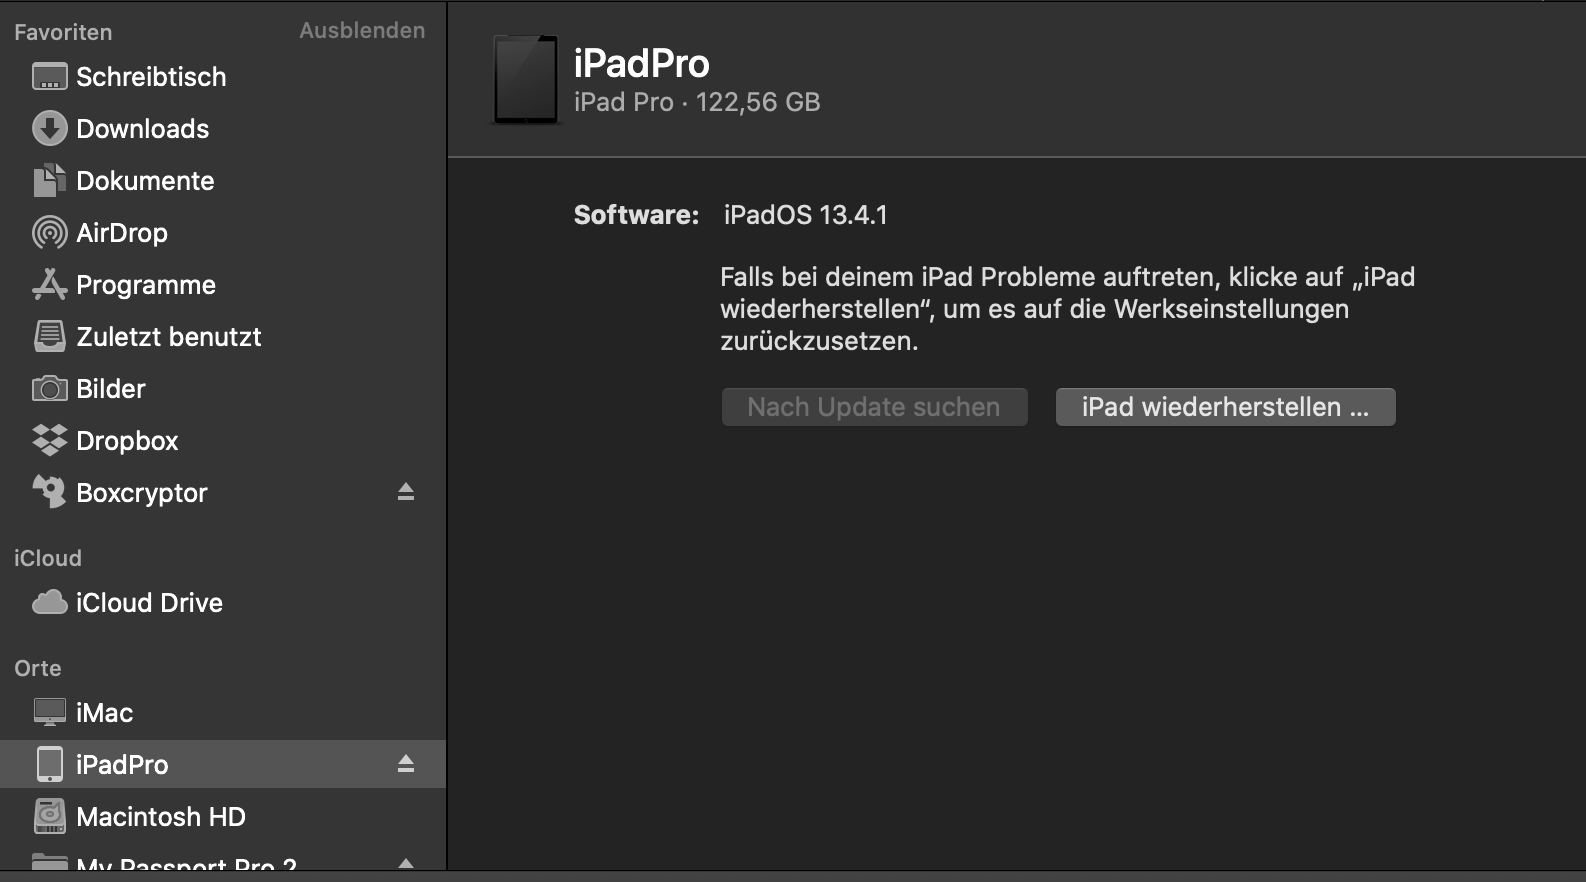Click the iCloud section header
Image resolution: width=1586 pixels, height=882 pixels.
pos(48,558)
